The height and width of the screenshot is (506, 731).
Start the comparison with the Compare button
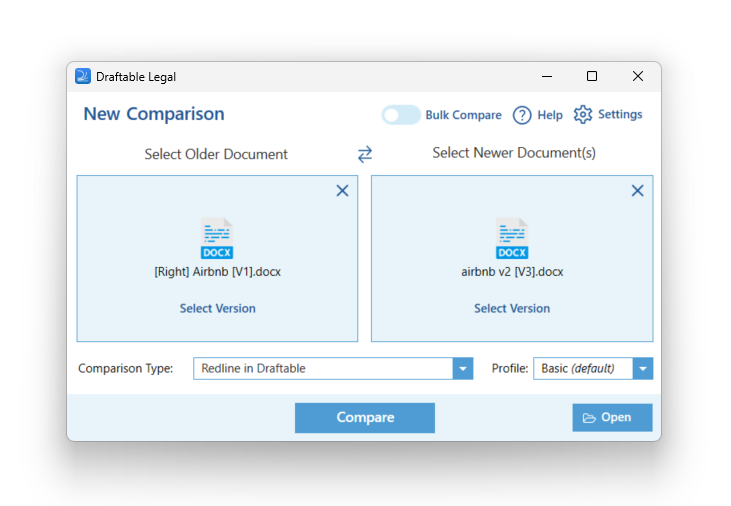365,417
